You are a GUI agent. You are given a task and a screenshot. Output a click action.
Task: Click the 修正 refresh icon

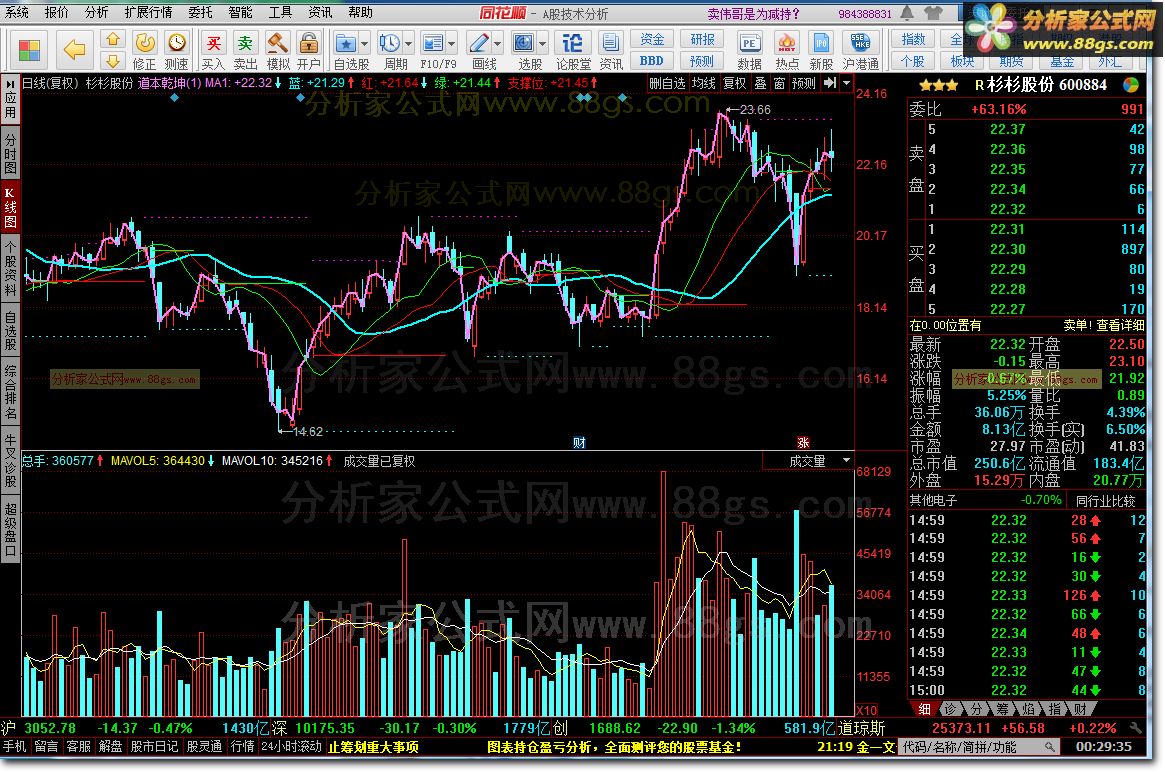145,42
